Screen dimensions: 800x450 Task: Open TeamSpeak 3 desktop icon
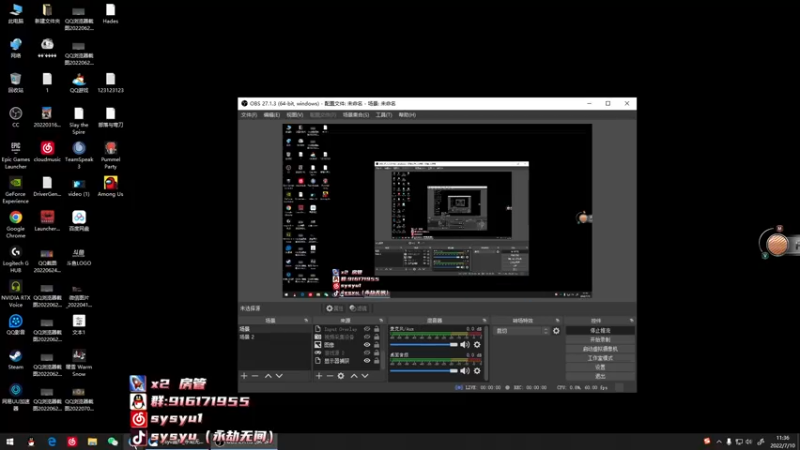point(79,155)
